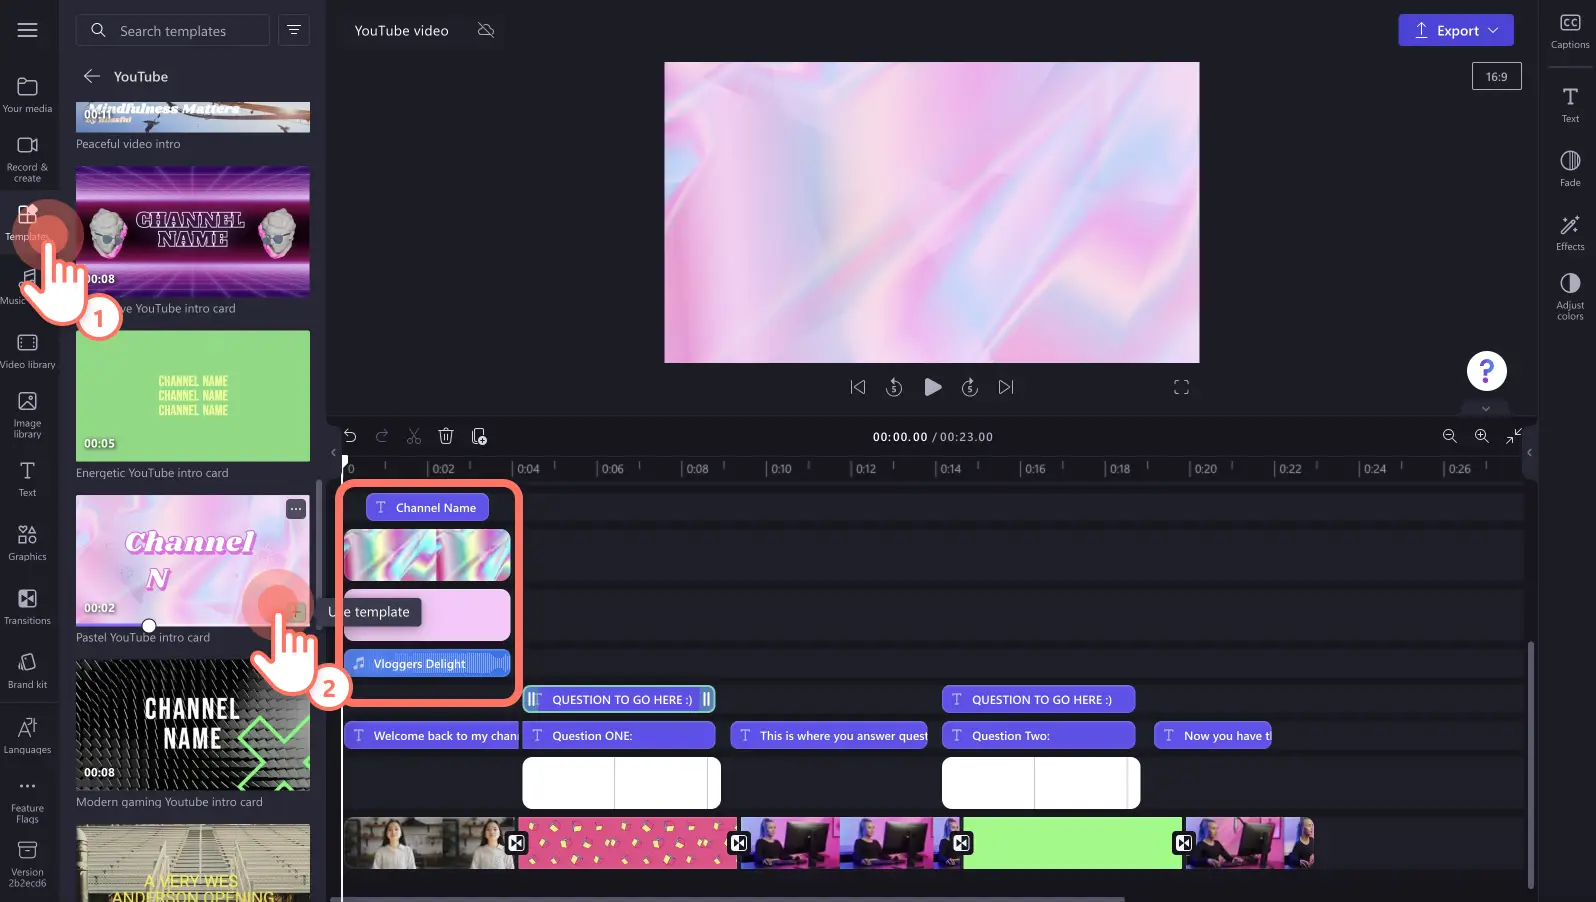Click the search templates field
Viewport: 1596px width, 902px height.
(173, 30)
